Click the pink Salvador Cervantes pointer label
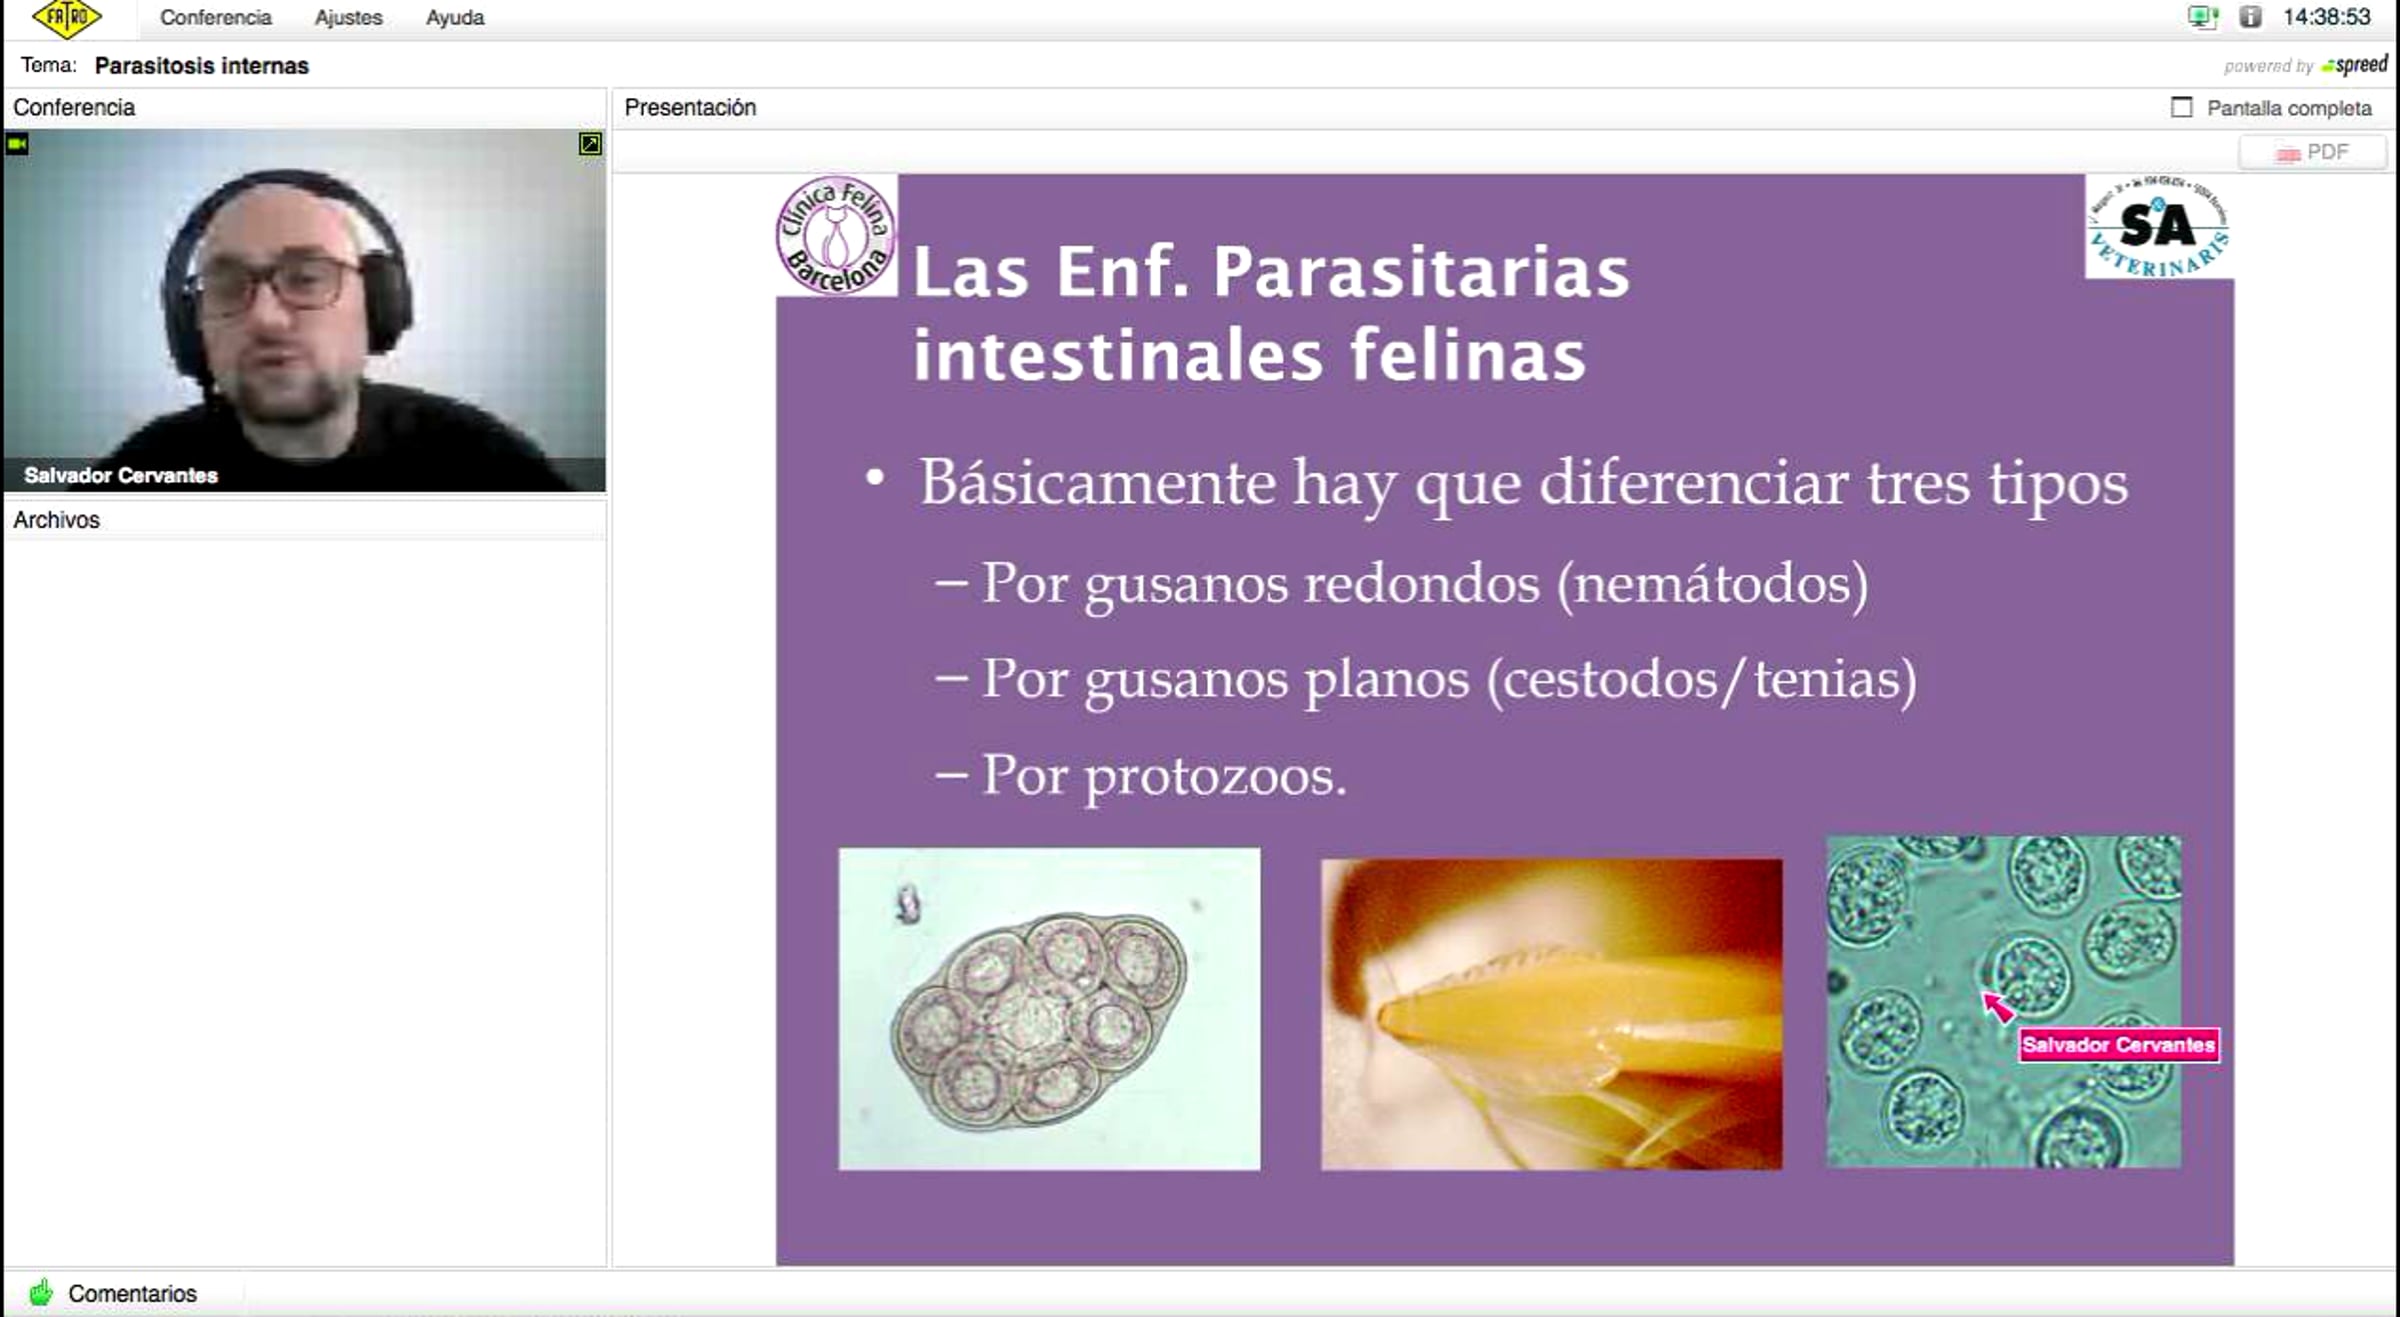Screen dimensions: 2400x1317 (2118, 1045)
